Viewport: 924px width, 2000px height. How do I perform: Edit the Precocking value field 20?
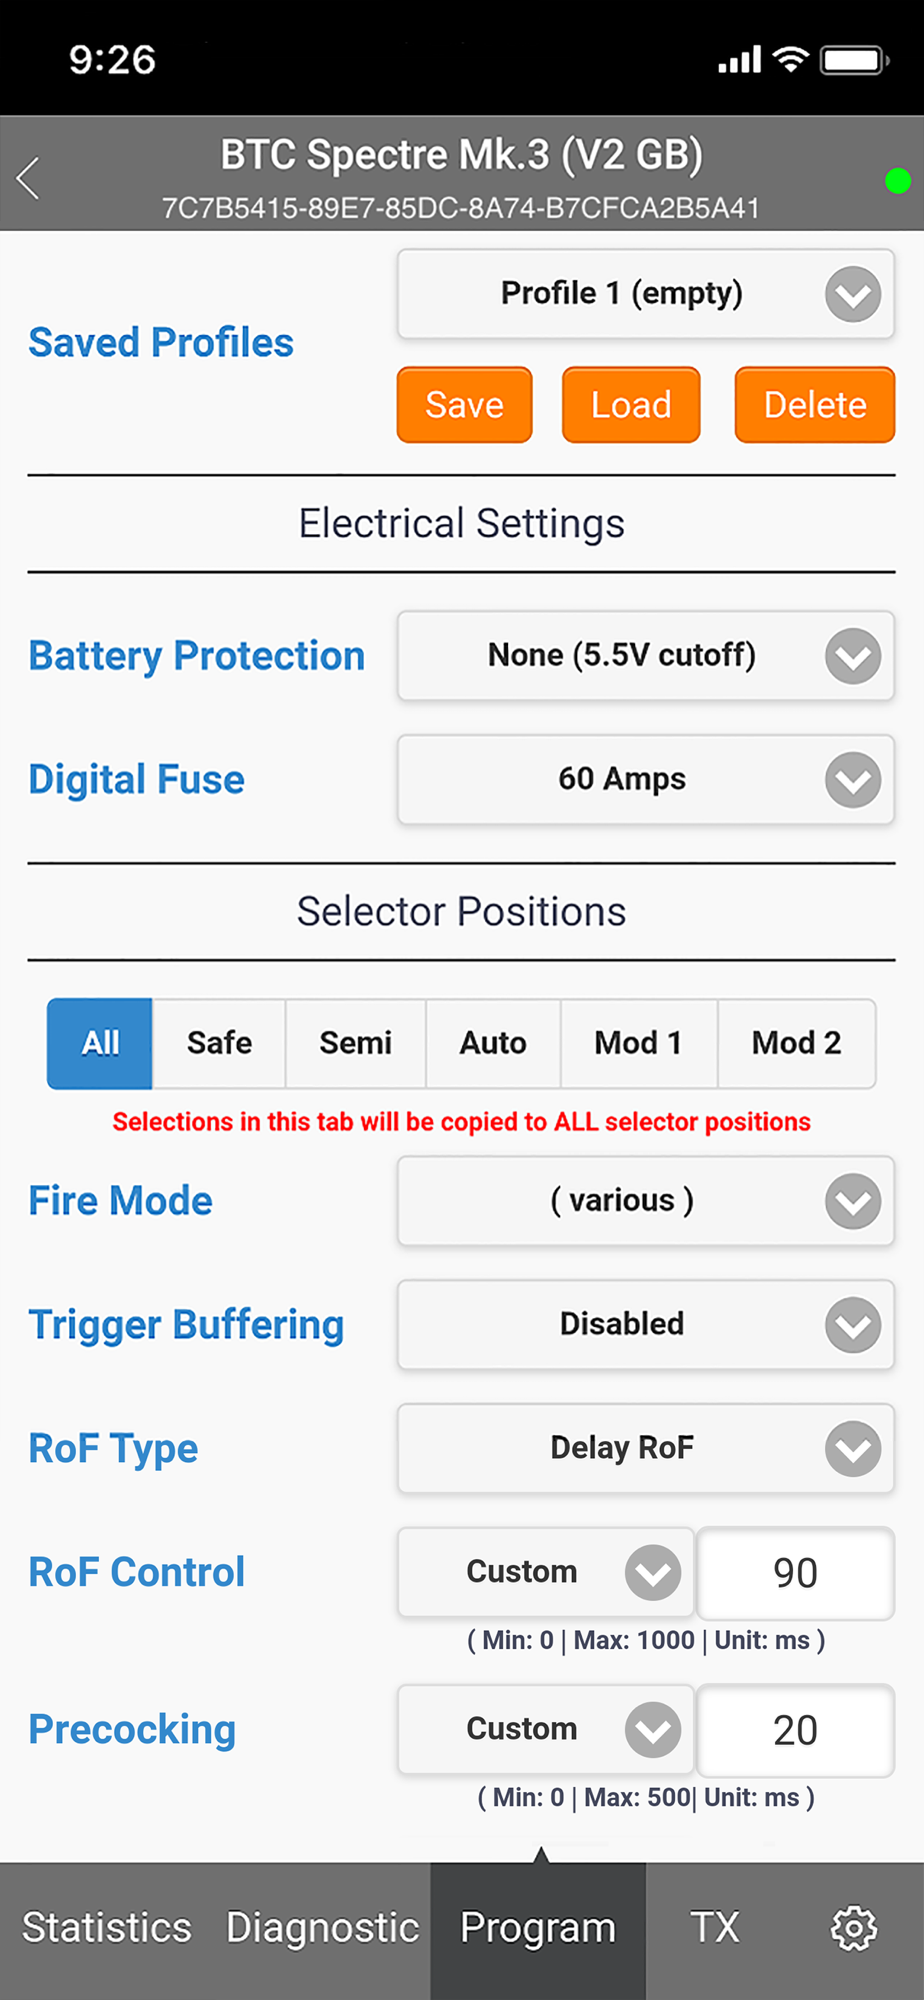tap(795, 1730)
